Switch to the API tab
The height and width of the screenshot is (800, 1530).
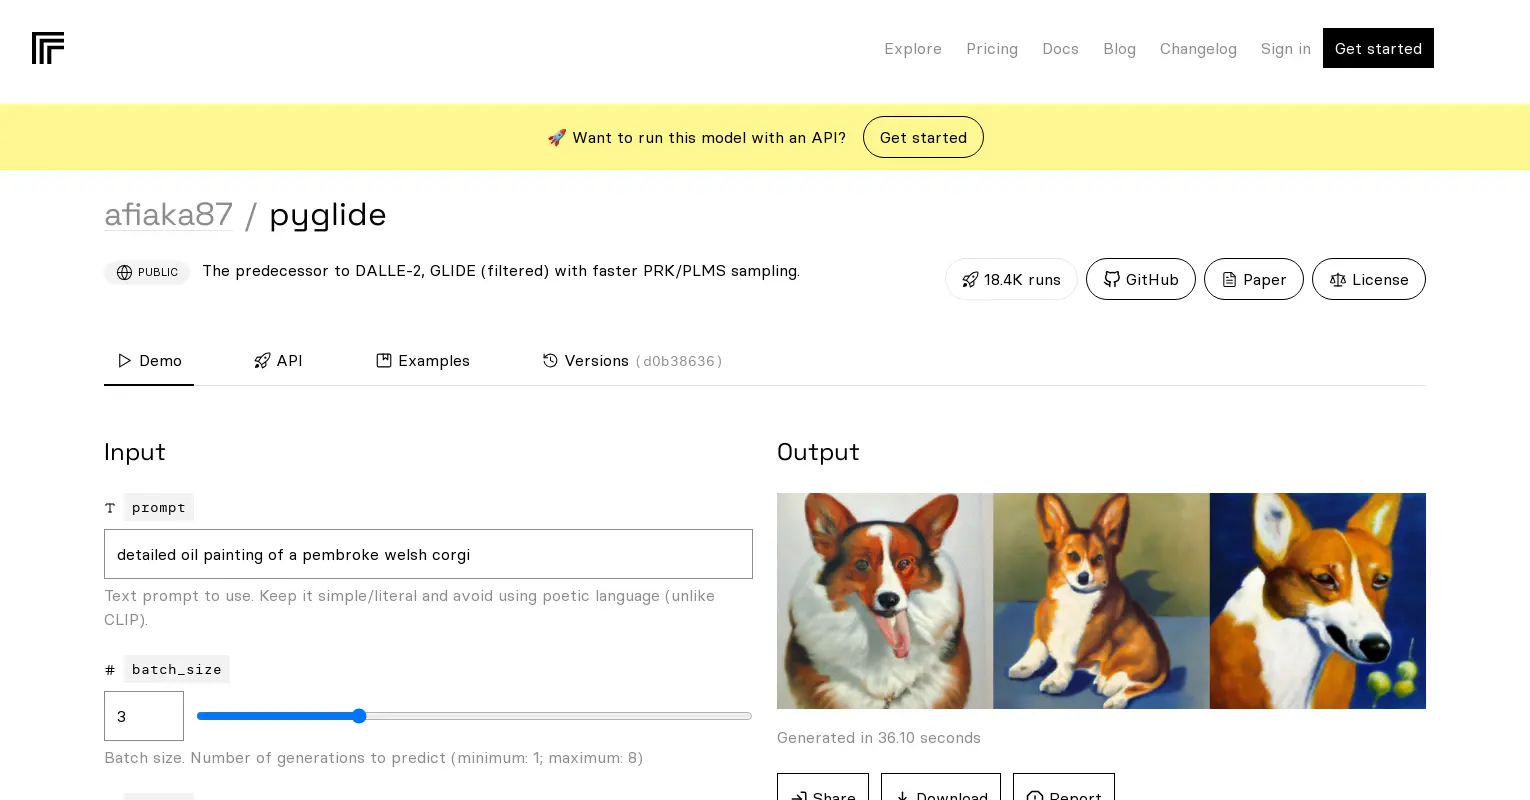(278, 361)
